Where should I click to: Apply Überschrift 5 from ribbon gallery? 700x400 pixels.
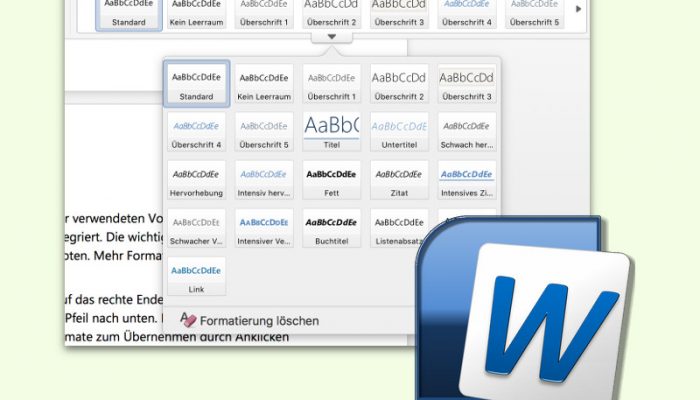(x=534, y=13)
